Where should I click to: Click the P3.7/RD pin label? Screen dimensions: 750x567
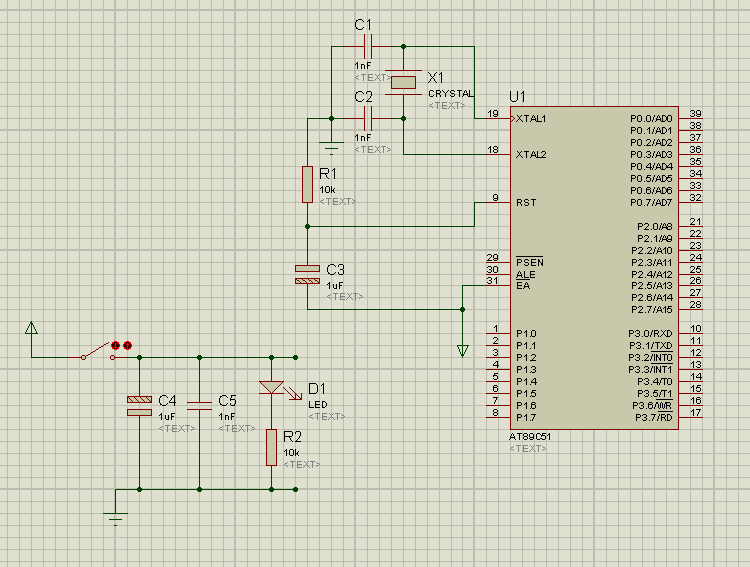pyautogui.click(x=653, y=418)
